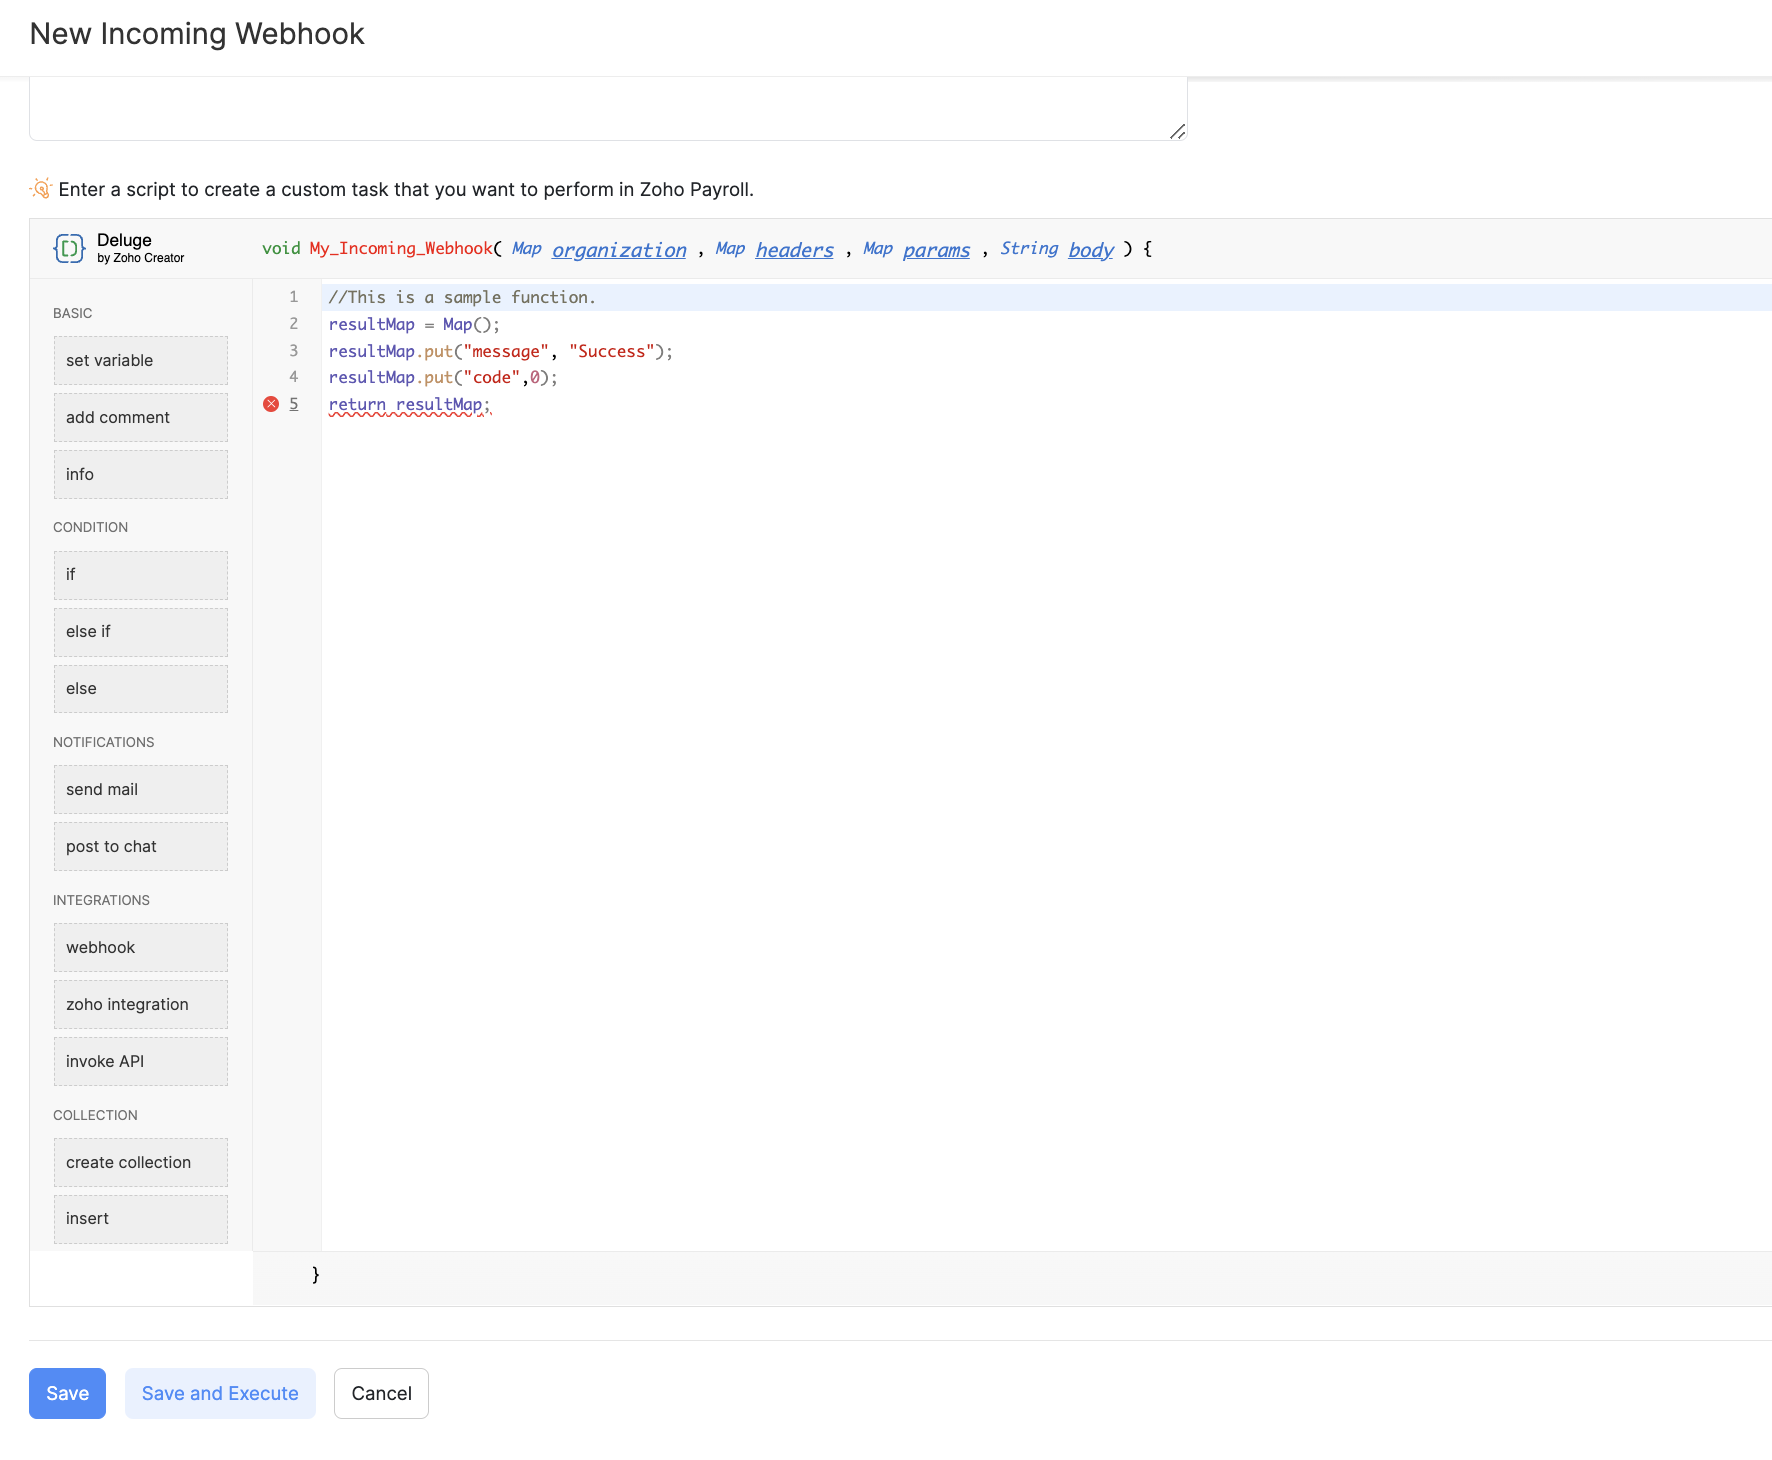1772x1460 pixels.
Task: Click the Save button
Action: 67,1393
